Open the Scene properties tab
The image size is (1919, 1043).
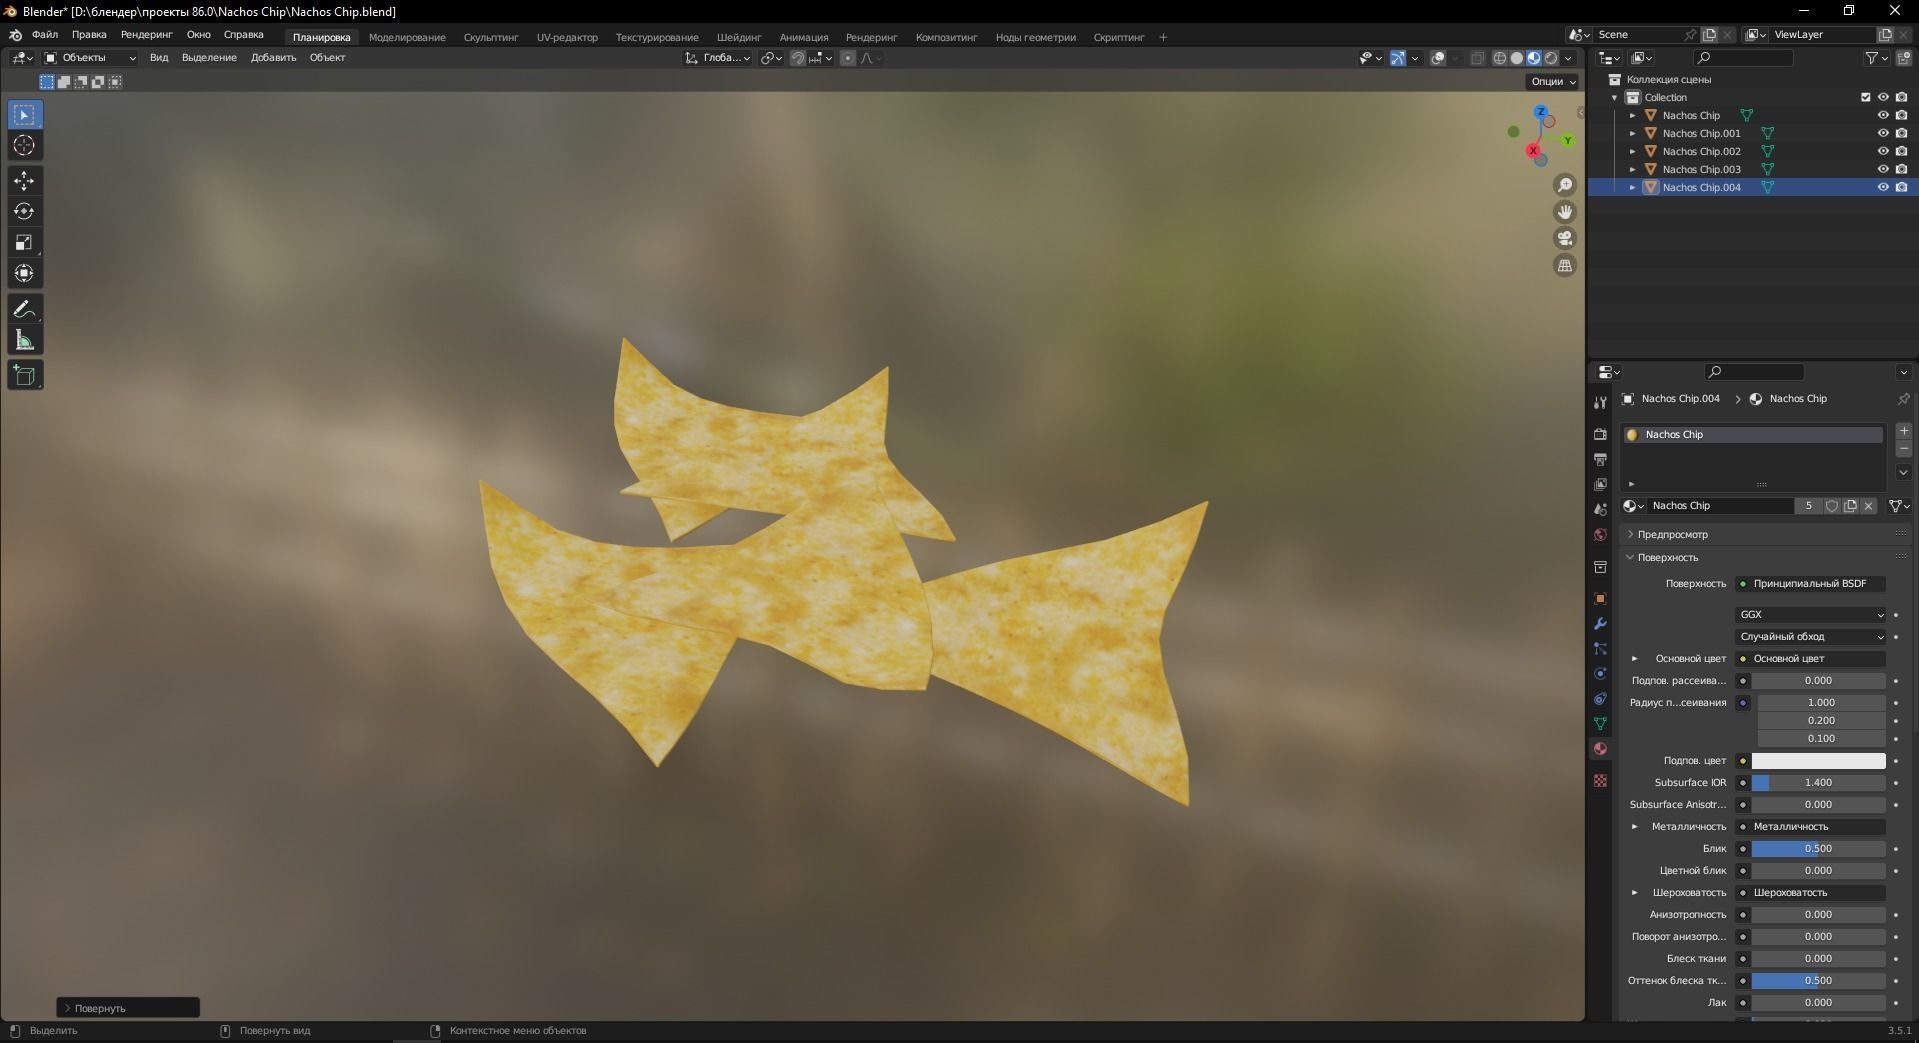pyautogui.click(x=1600, y=509)
